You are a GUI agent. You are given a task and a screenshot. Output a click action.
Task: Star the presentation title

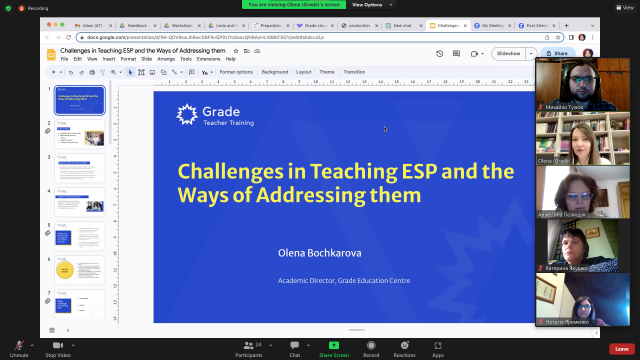click(236, 51)
